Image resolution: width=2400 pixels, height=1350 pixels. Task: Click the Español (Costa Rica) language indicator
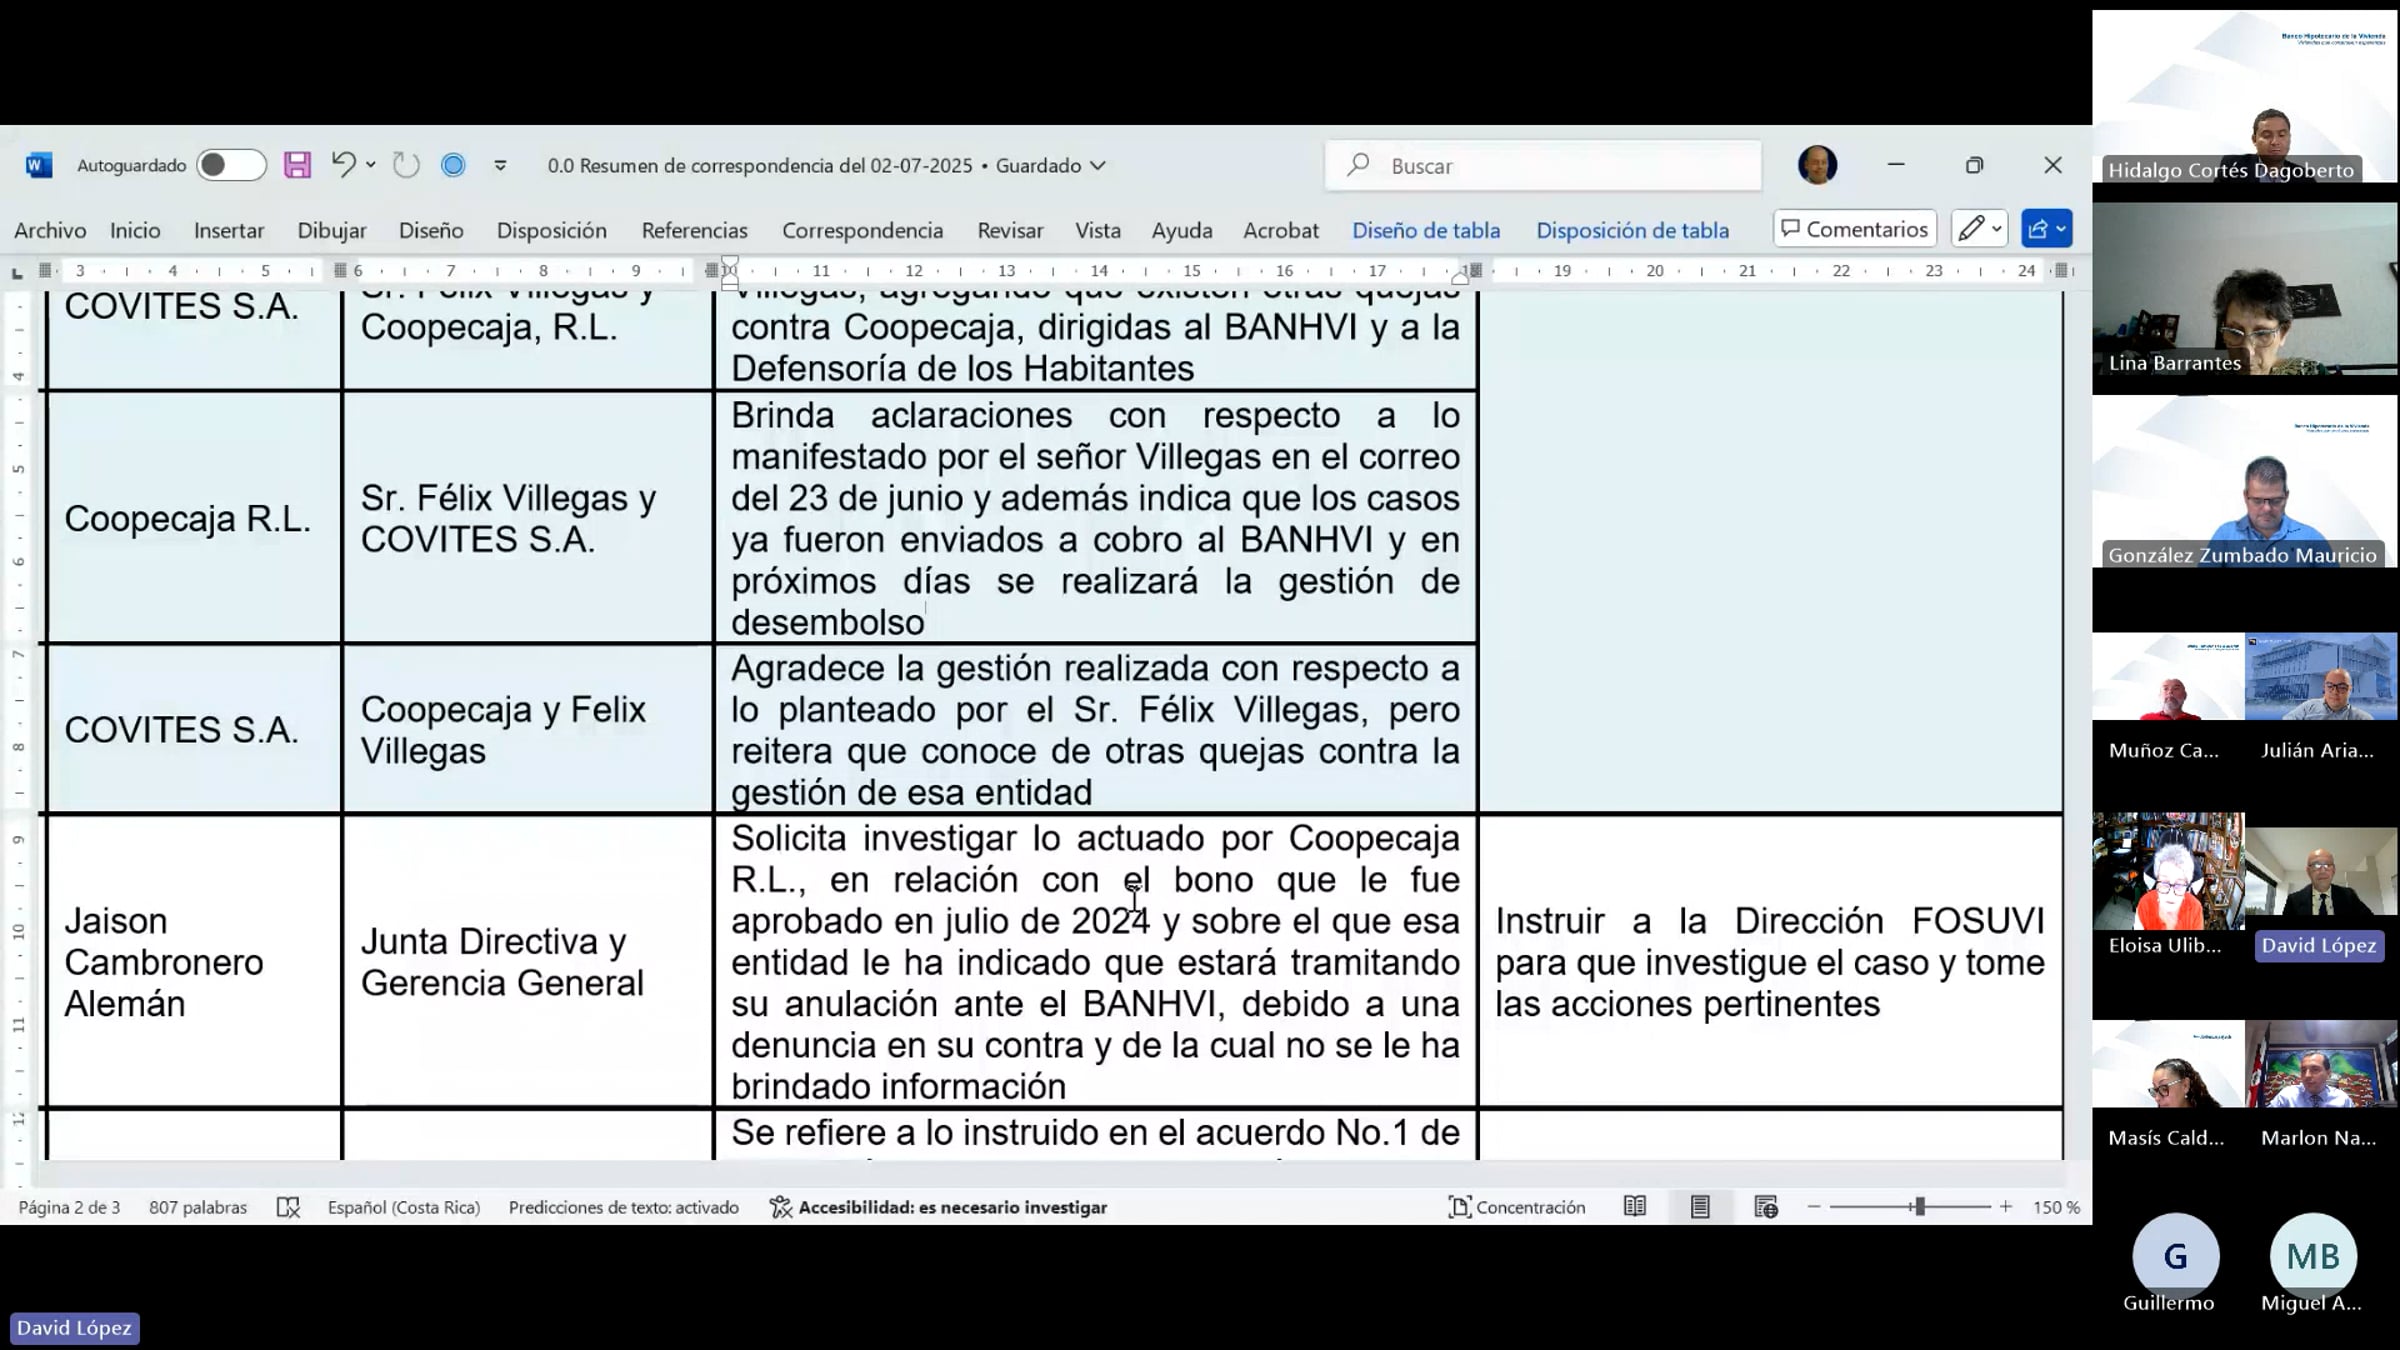point(404,1207)
